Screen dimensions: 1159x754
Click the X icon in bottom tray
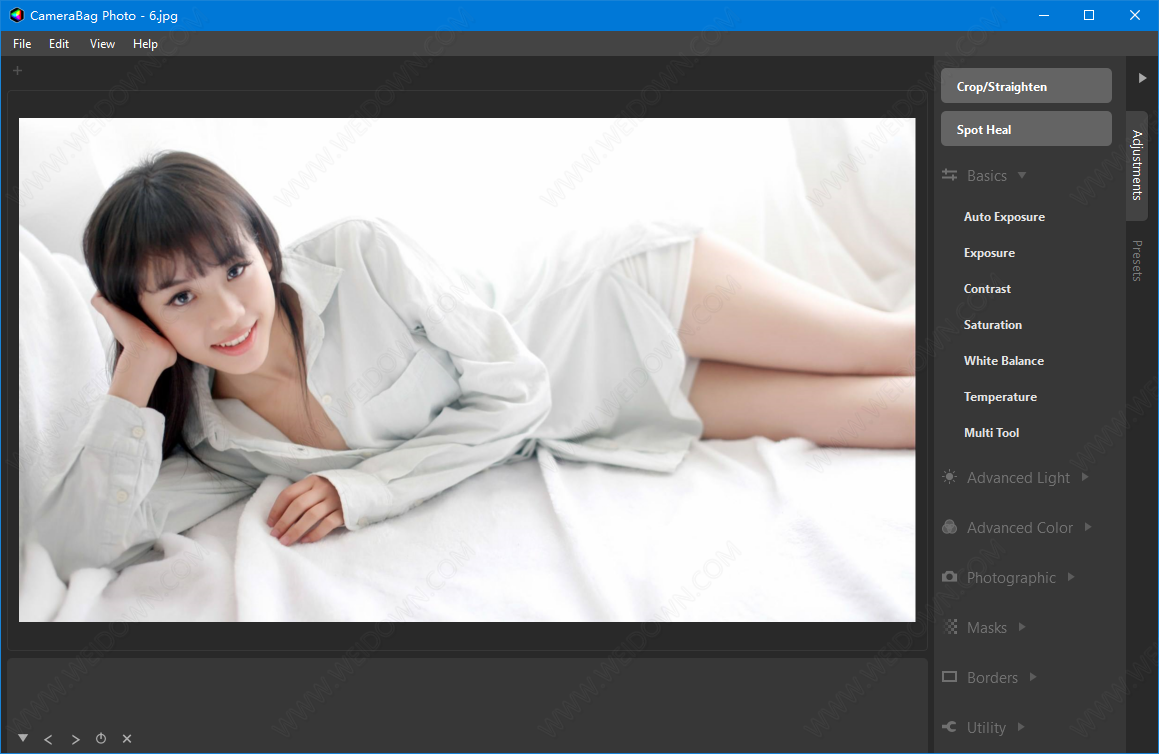127,739
